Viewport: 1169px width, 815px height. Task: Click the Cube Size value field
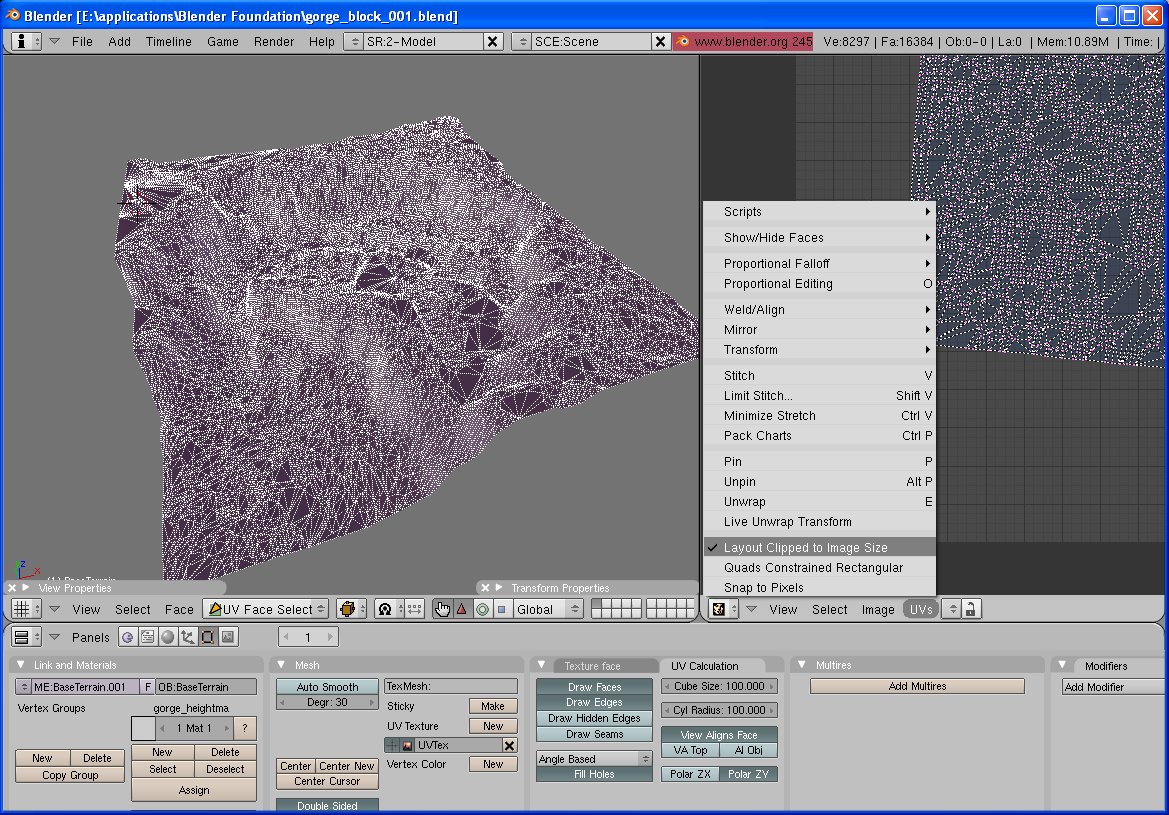719,687
